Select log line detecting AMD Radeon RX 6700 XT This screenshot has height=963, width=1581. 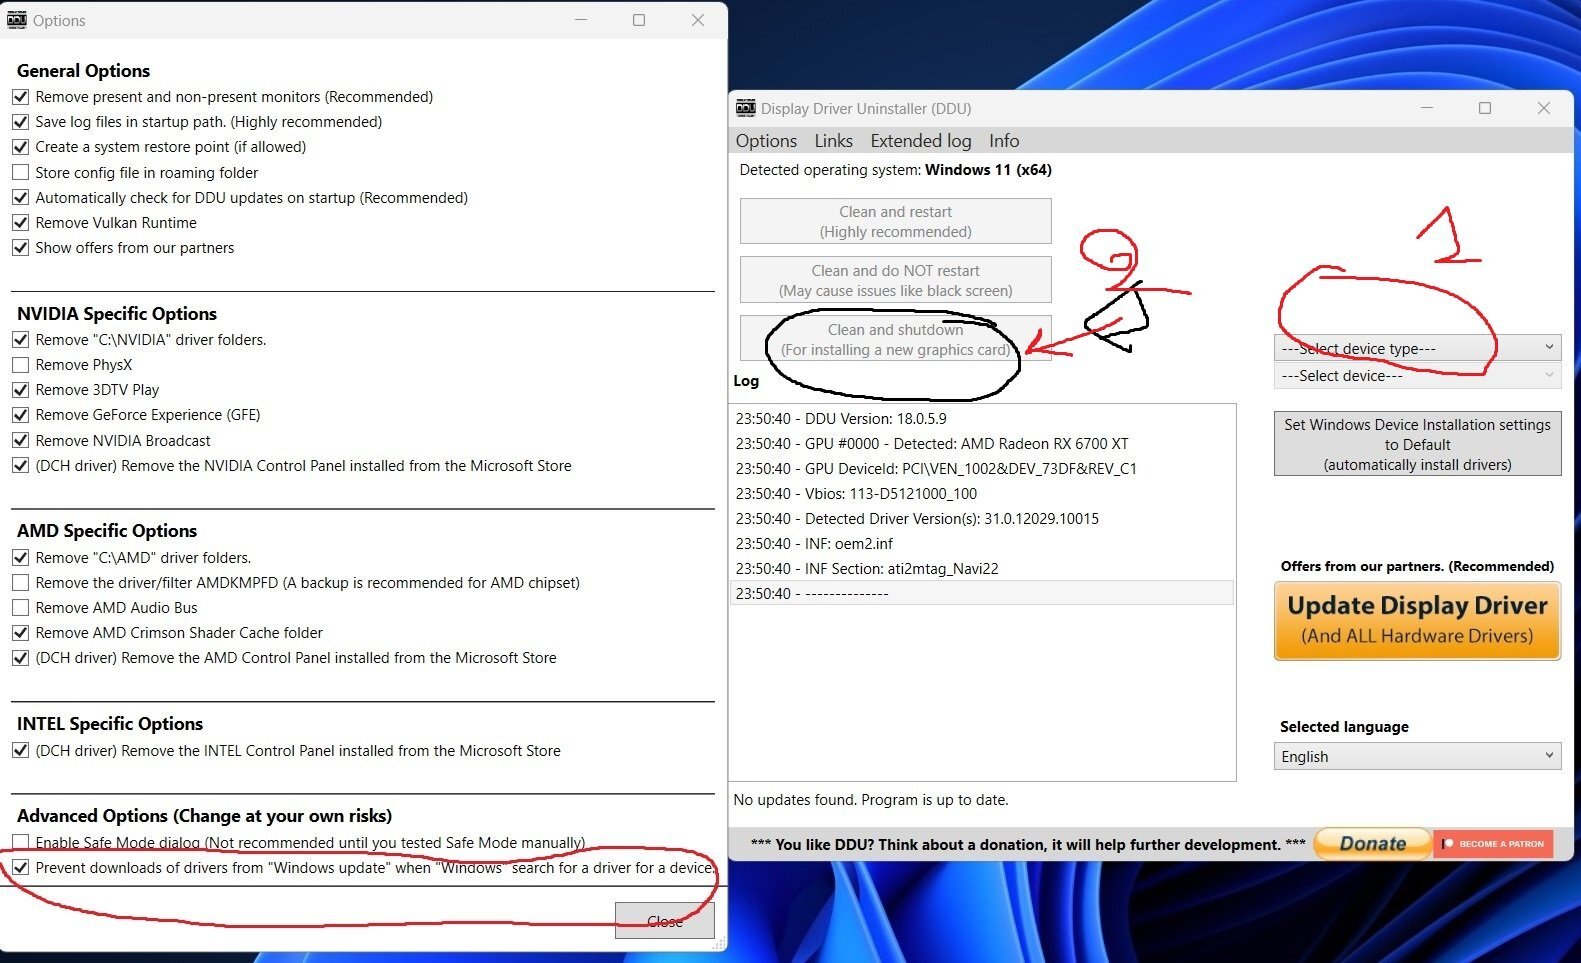pyautogui.click(x=982, y=444)
